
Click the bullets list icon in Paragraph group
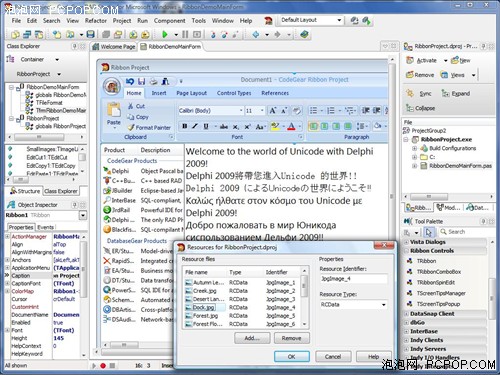coord(313,110)
